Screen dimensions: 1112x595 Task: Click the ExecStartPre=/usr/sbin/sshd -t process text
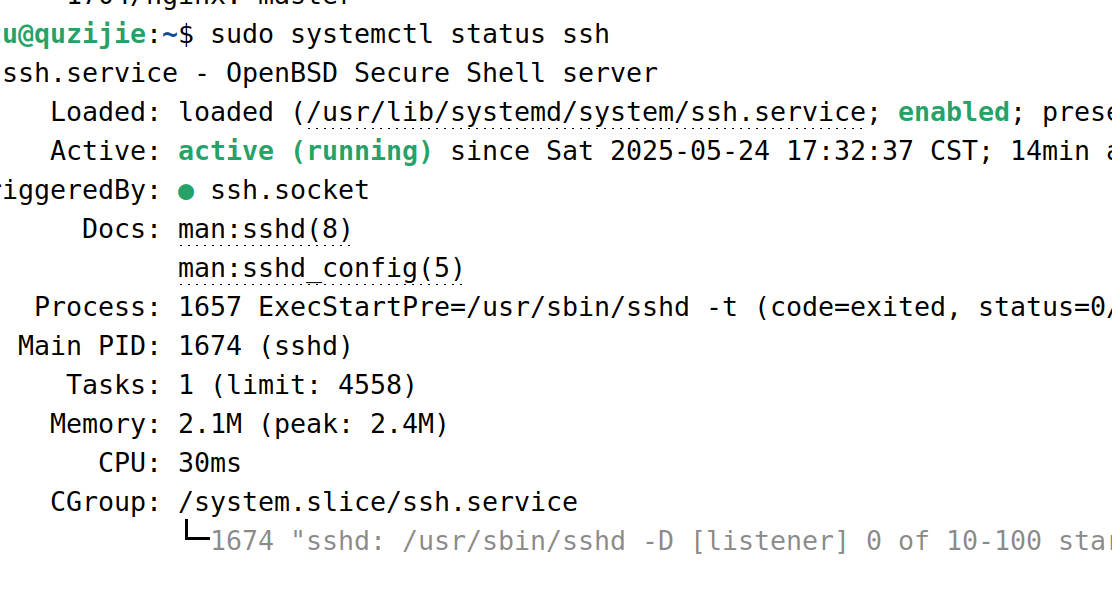tap(497, 307)
